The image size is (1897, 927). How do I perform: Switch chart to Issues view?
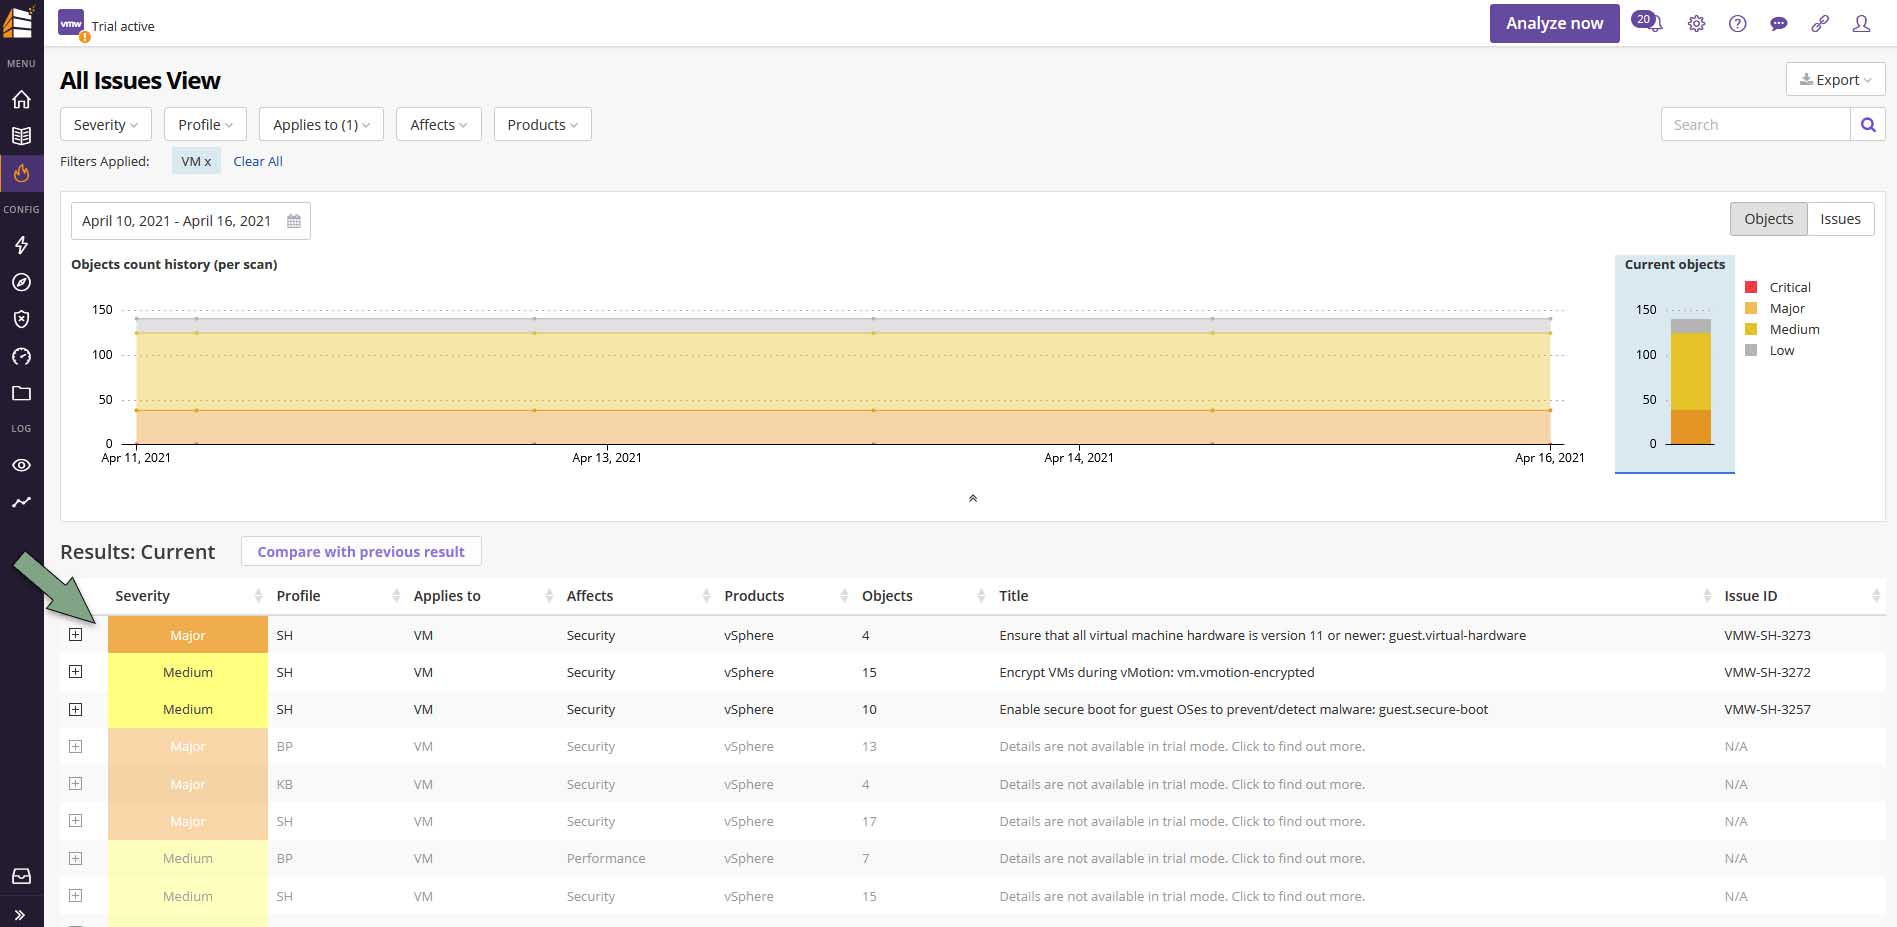click(1839, 219)
